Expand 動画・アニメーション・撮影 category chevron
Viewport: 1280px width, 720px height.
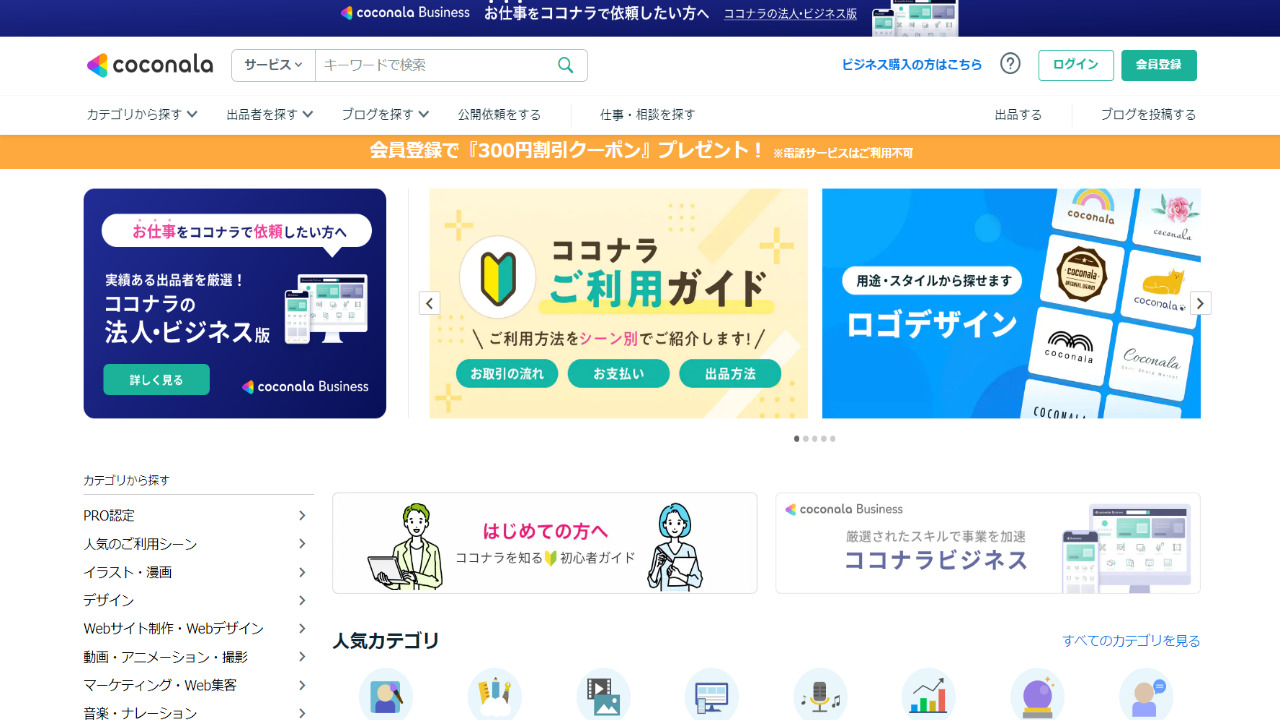[302, 657]
